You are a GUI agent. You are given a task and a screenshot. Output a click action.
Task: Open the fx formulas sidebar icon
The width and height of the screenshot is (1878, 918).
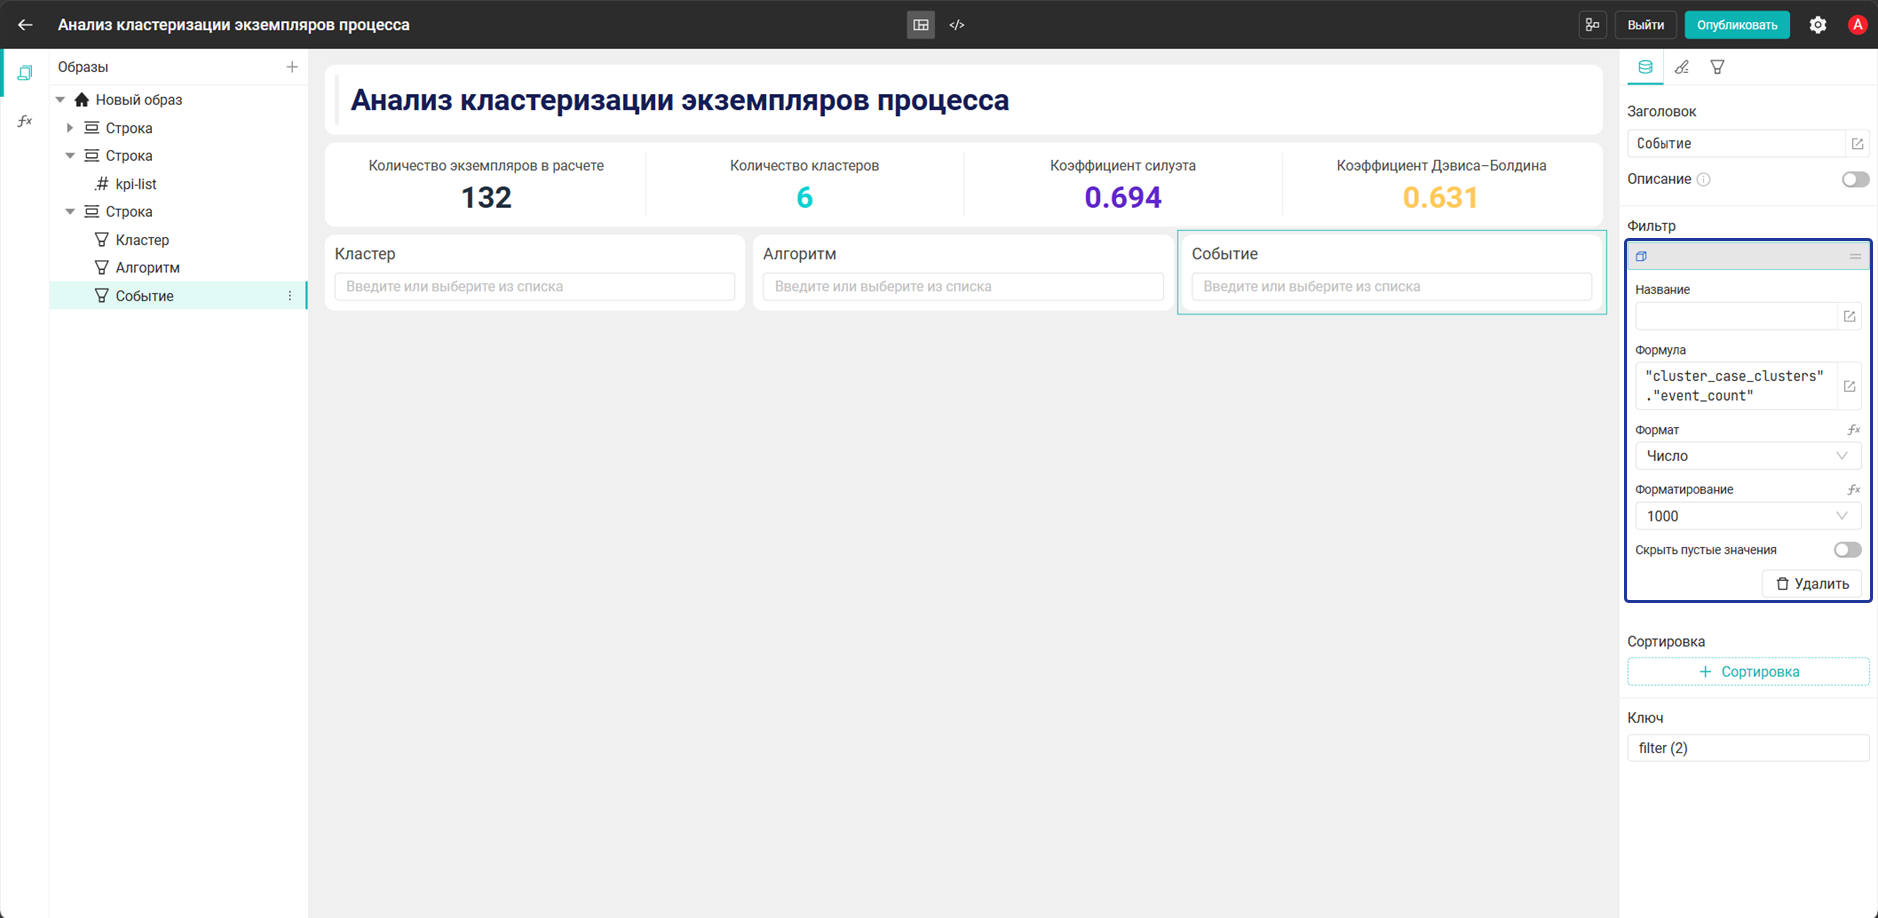tap(25, 121)
